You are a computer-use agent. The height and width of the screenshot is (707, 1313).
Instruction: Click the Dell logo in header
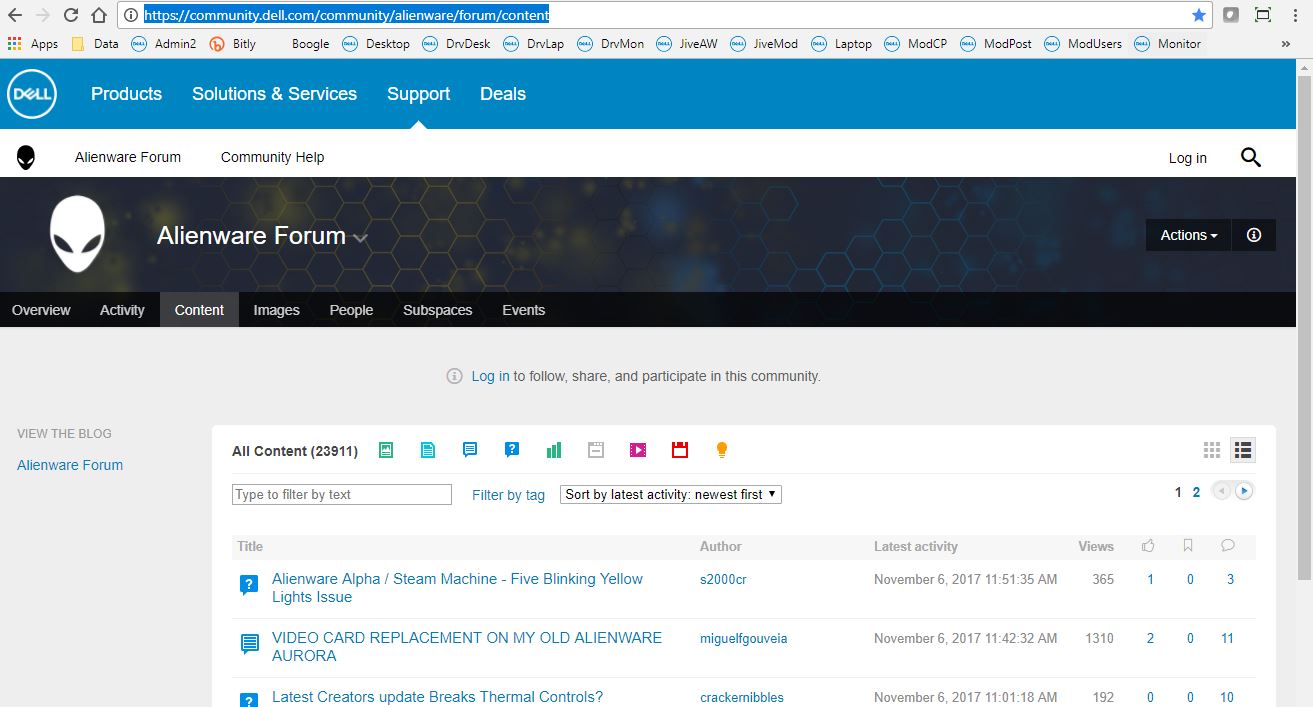click(32, 94)
